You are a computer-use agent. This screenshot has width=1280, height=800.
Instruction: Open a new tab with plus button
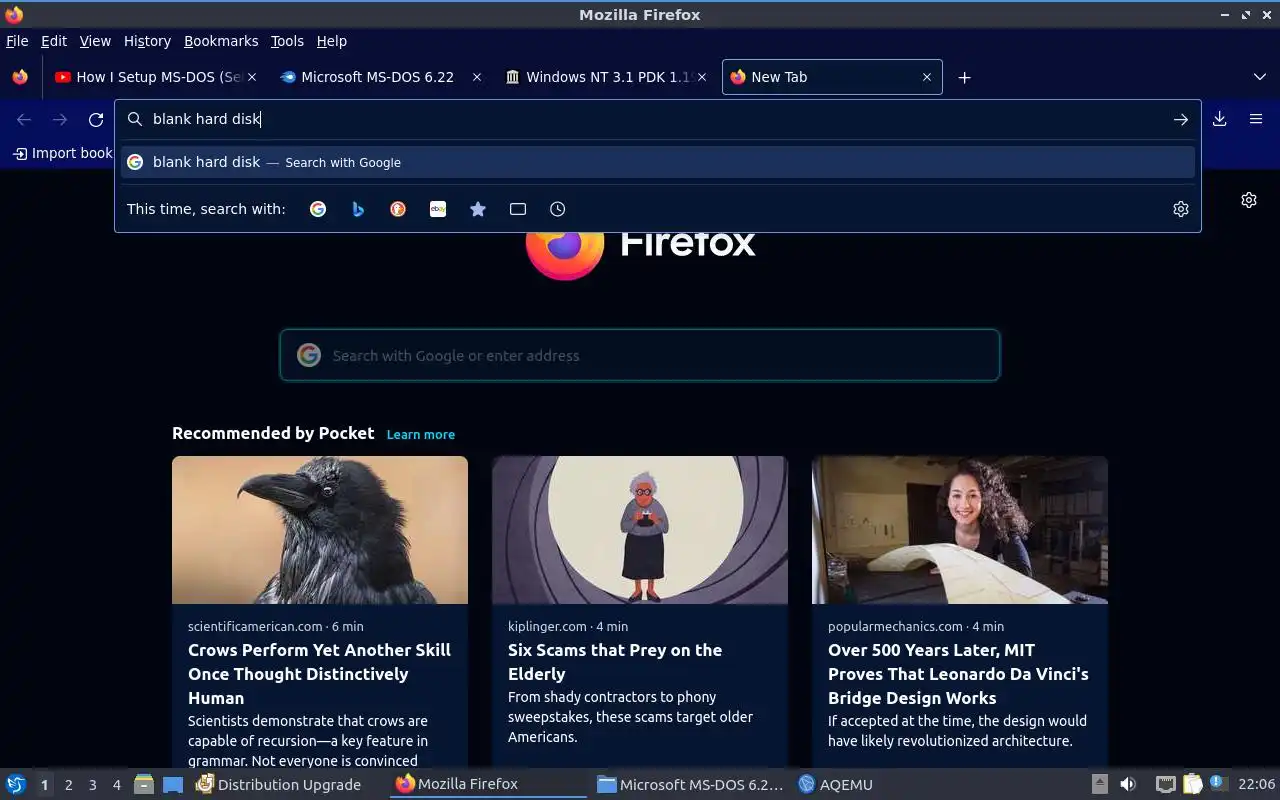pos(964,77)
